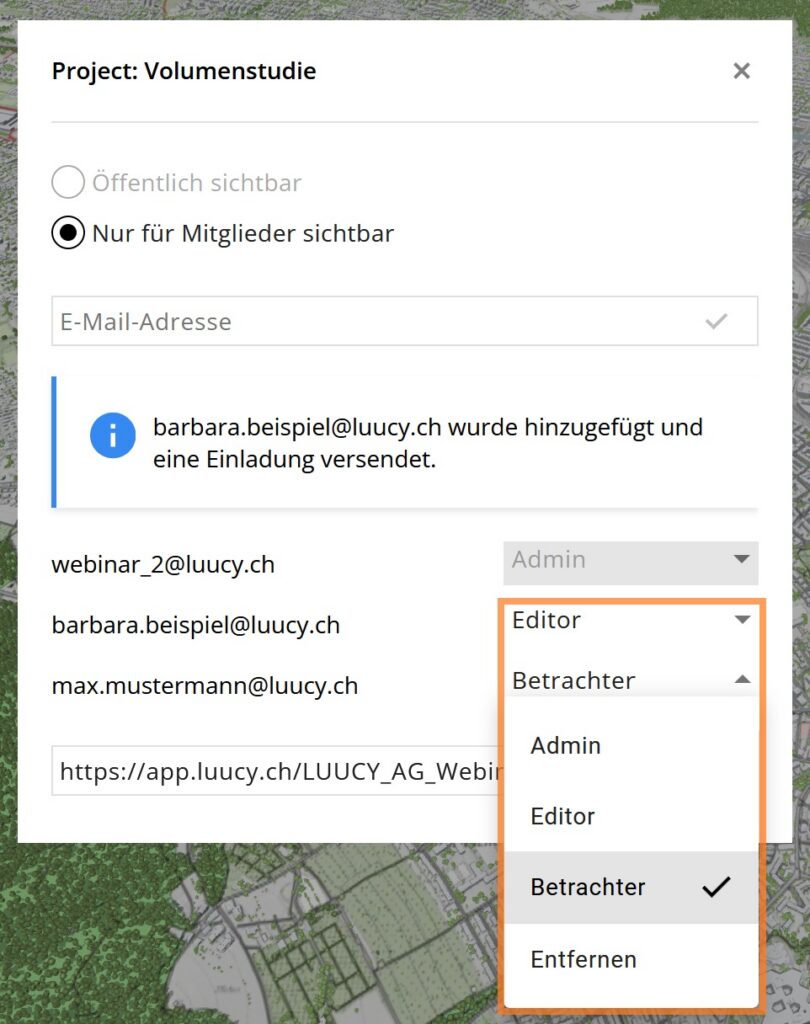Open the Admin role dropdown for webinar_2
Image resolution: width=810 pixels, height=1024 pixels.
click(x=630, y=561)
